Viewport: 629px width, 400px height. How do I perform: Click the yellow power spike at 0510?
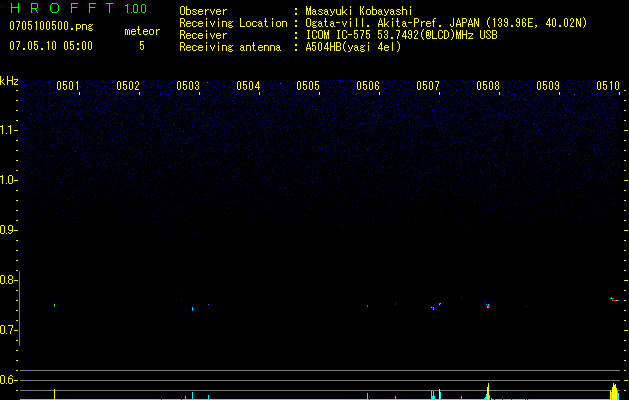pos(614,391)
